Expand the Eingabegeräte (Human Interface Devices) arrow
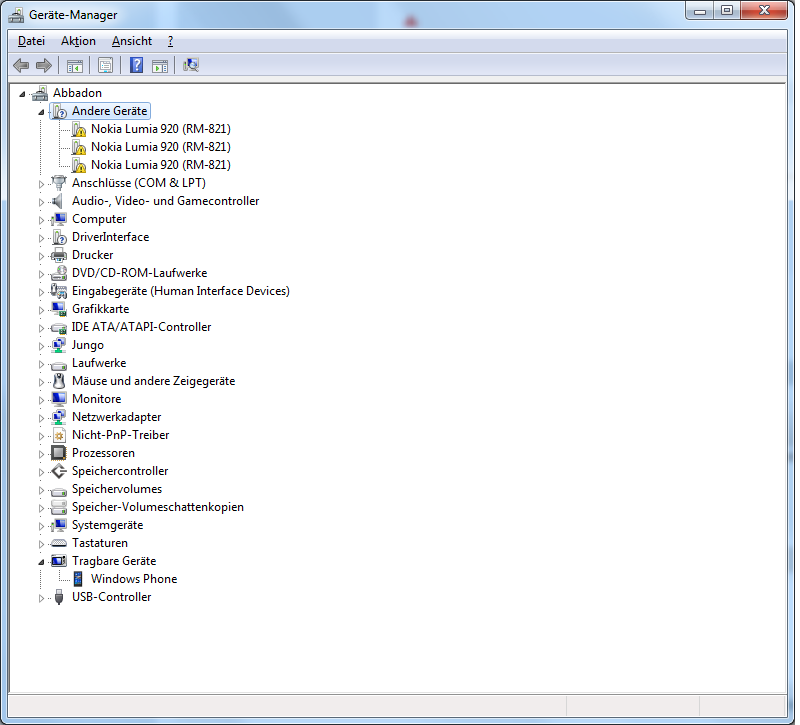 [x=41, y=292]
